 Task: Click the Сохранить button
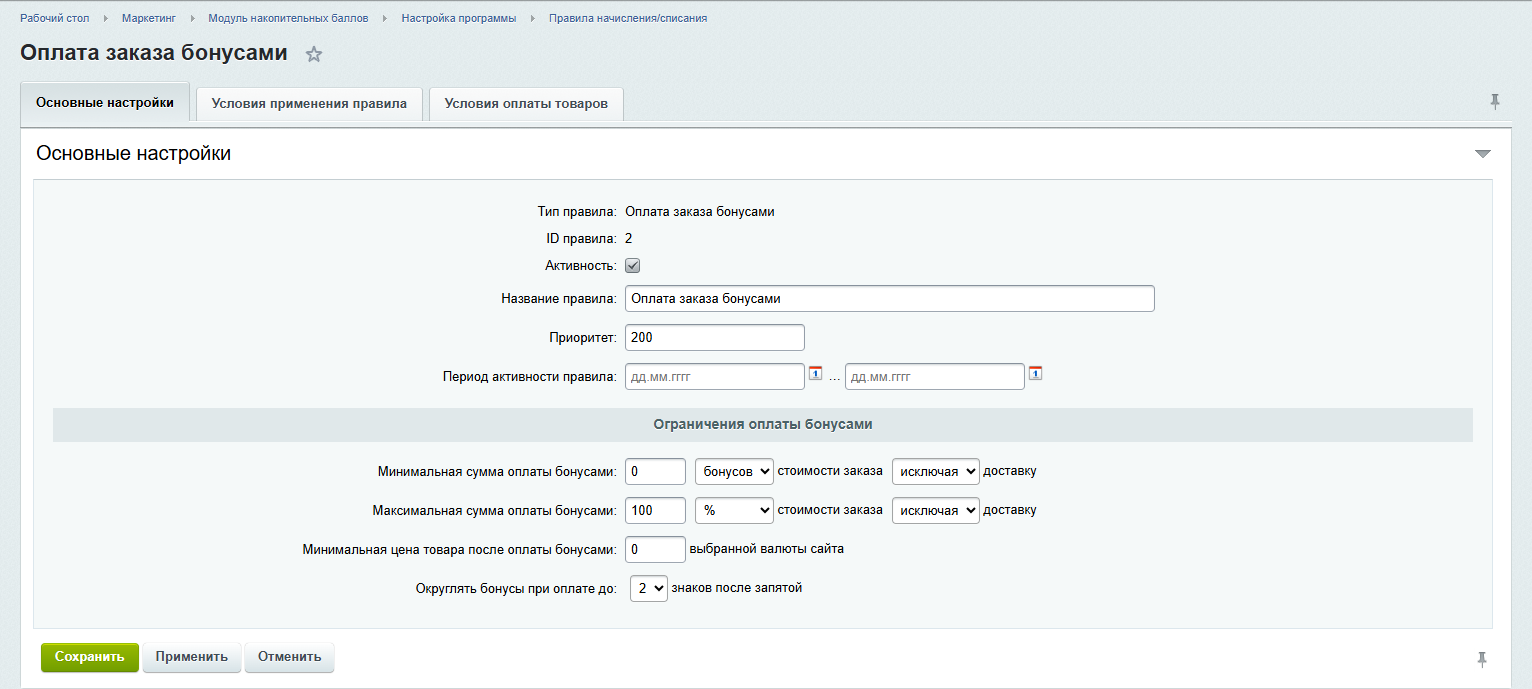90,657
